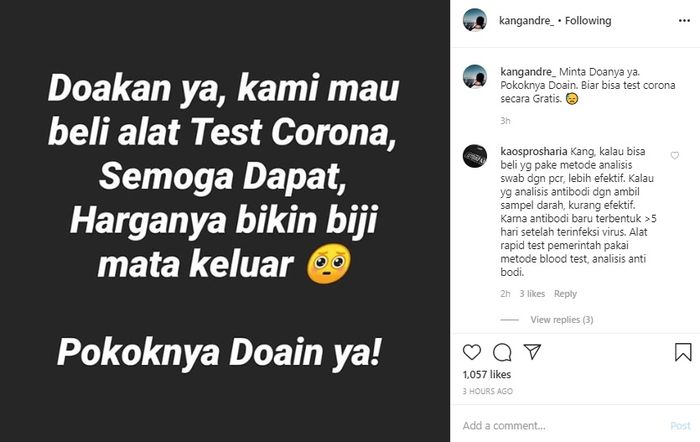Expand View replies (3)
This screenshot has width=700, height=442.
pos(562,320)
